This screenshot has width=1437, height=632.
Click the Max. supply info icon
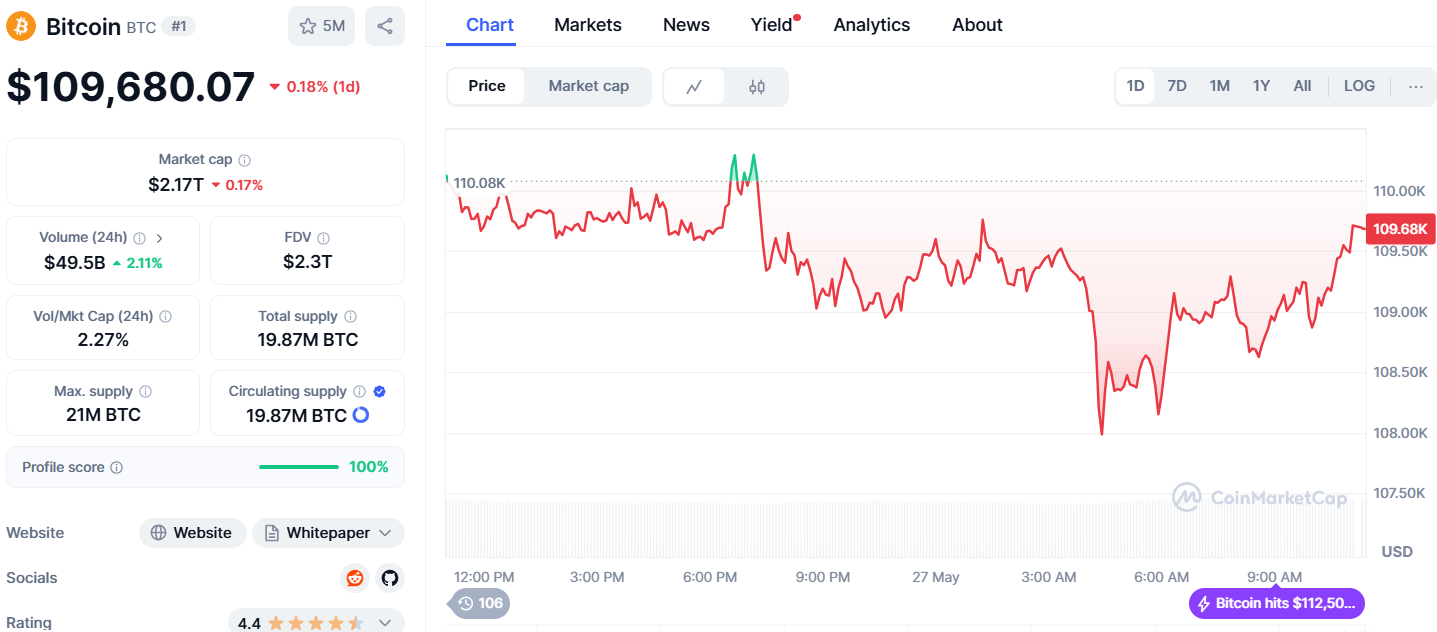click(x=146, y=392)
